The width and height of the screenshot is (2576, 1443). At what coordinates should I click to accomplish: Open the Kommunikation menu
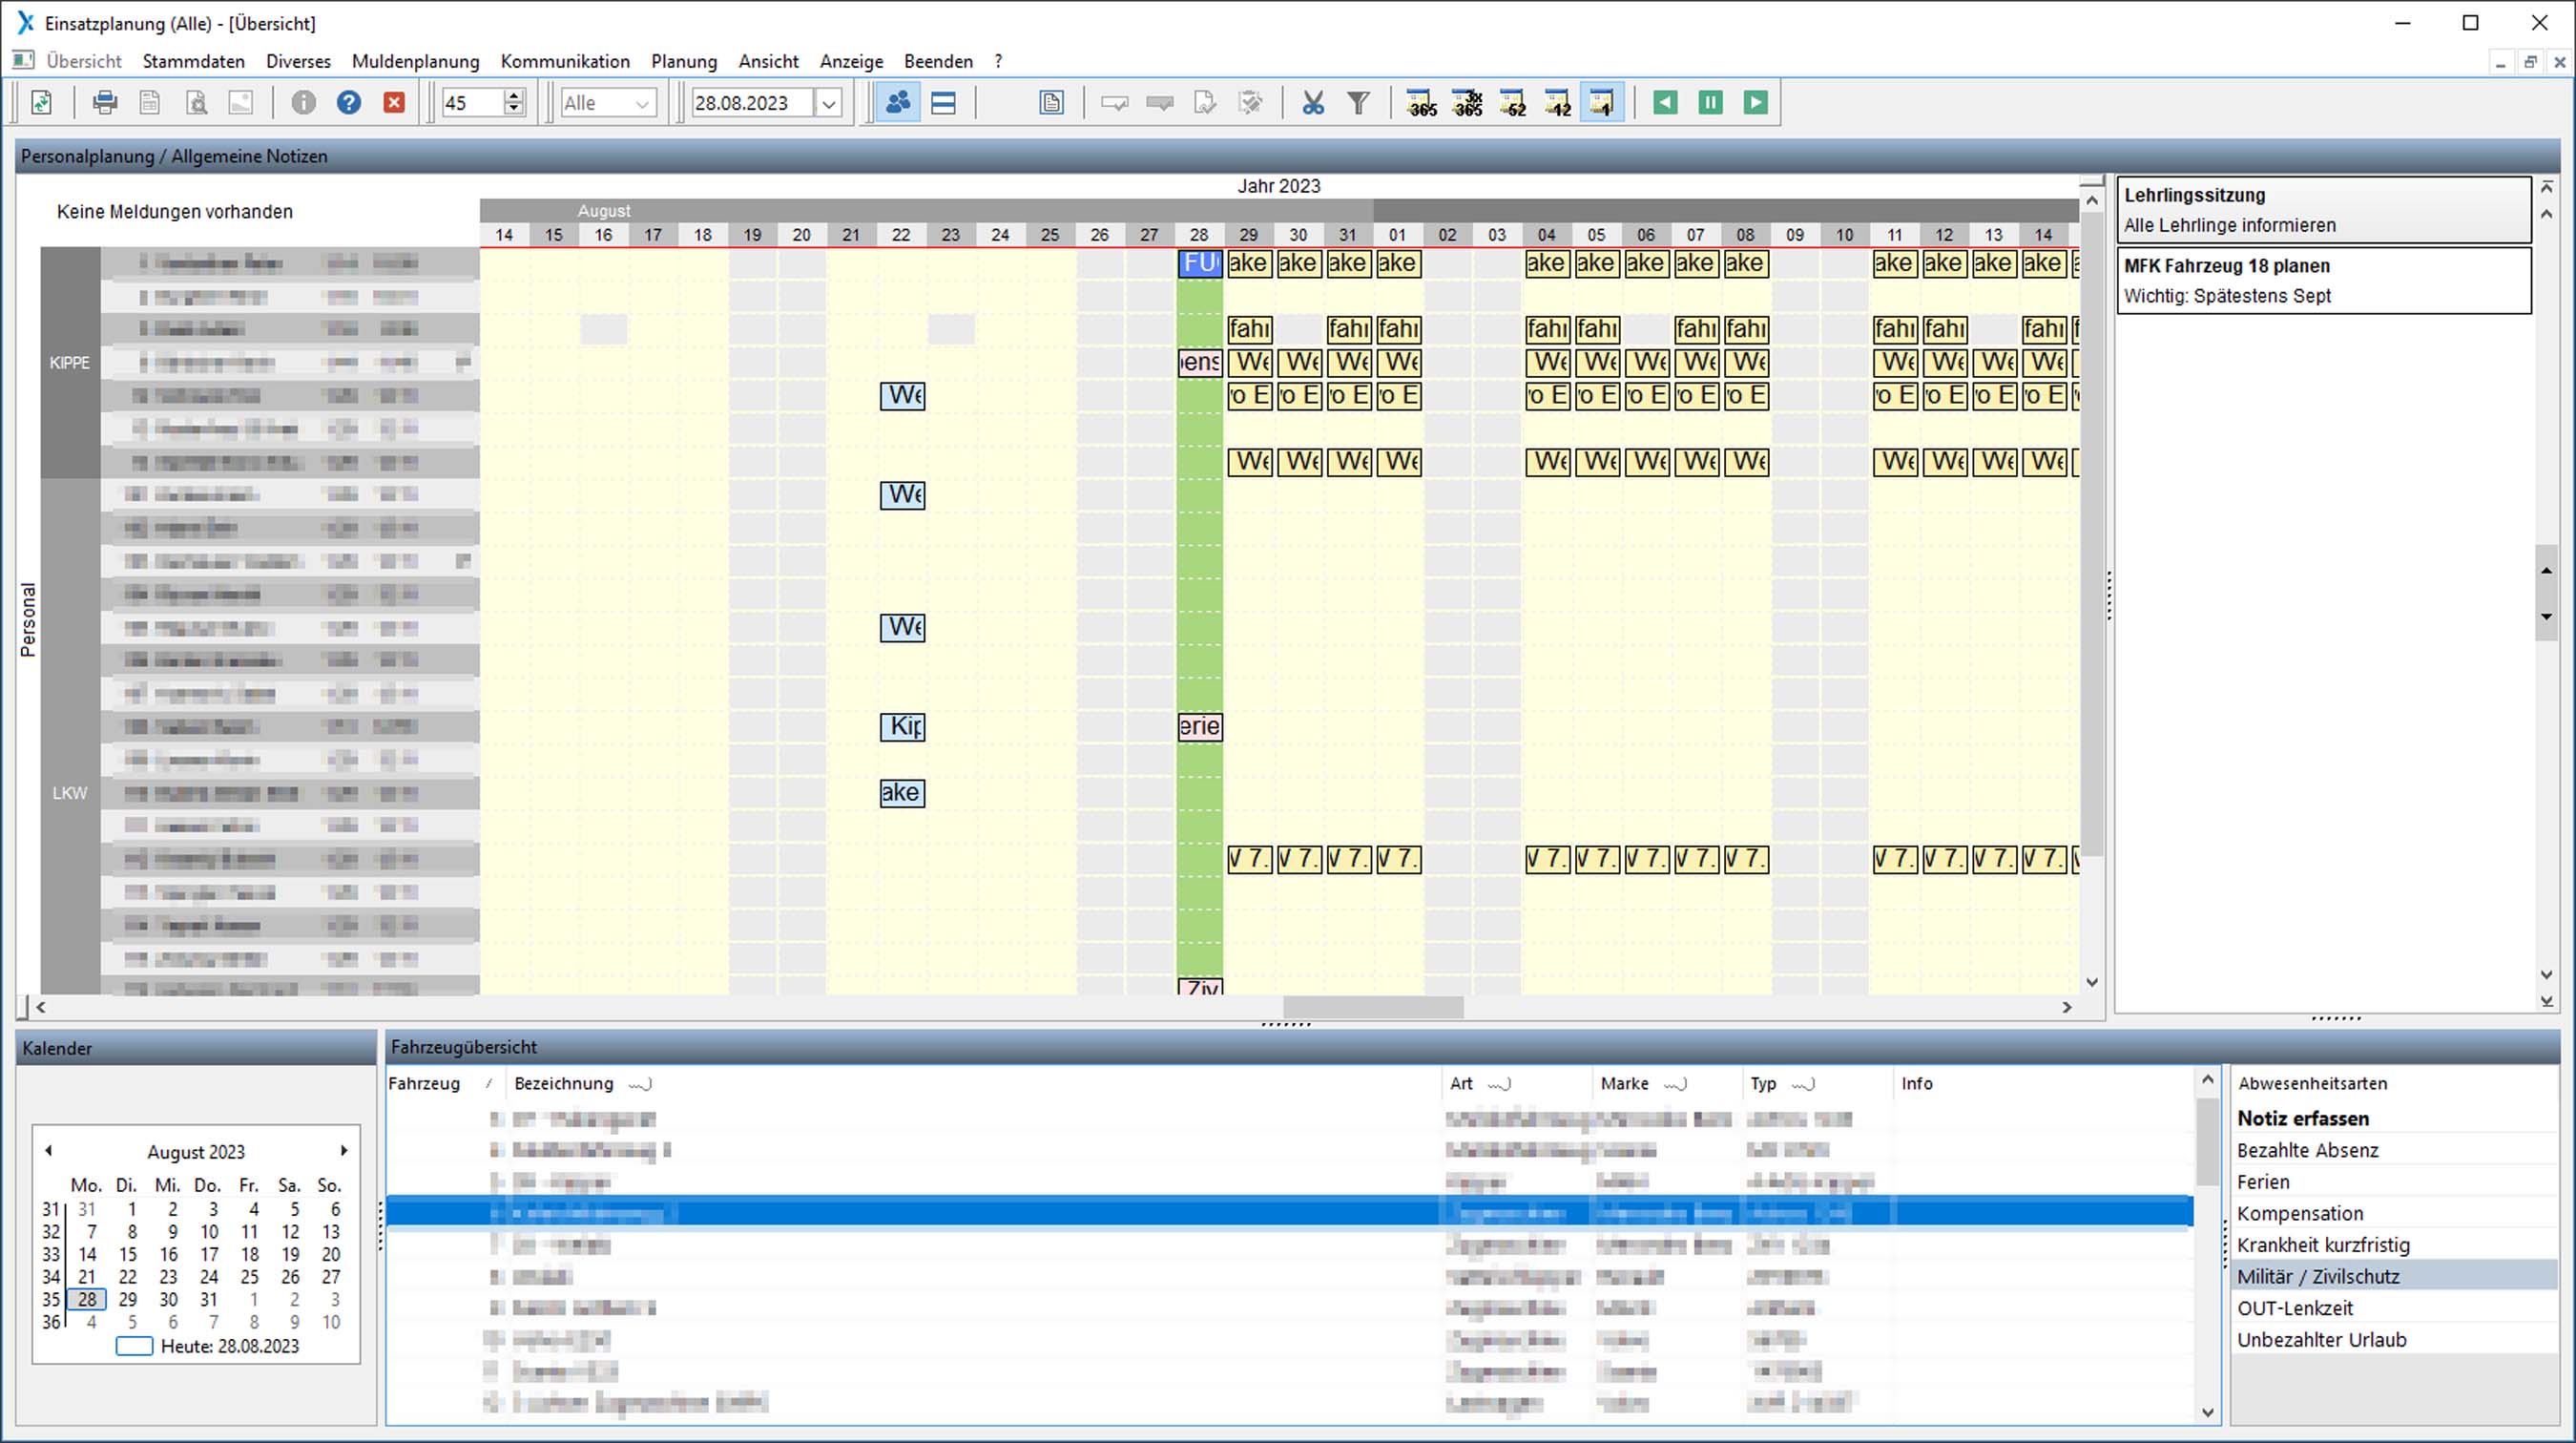(x=565, y=61)
